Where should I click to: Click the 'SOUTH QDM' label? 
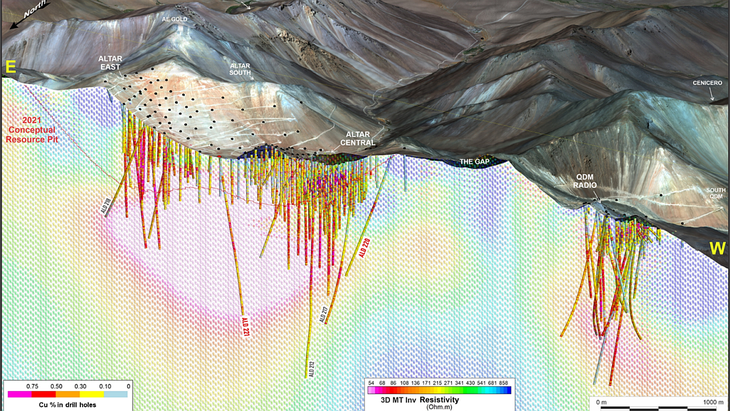(x=716, y=193)
